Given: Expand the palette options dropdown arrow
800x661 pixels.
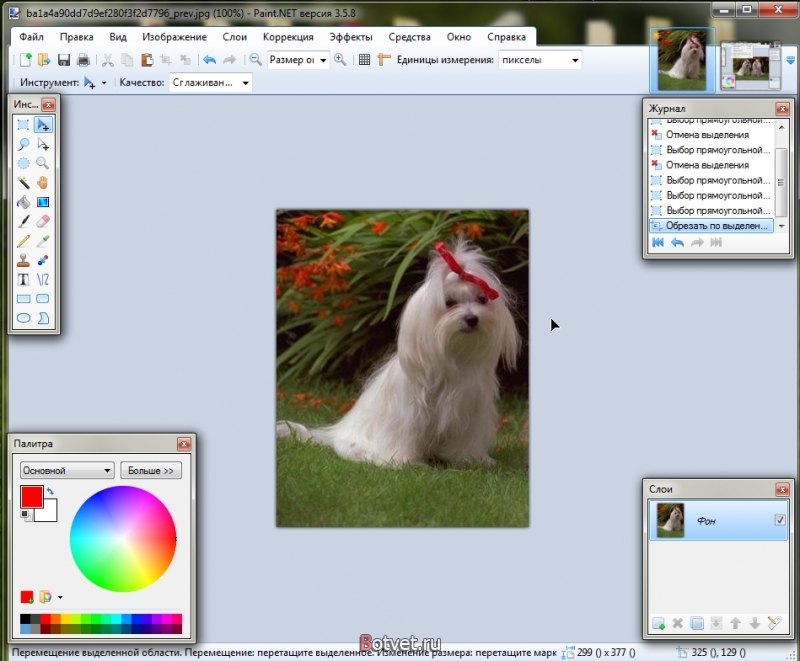Looking at the screenshot, I should (60, 597).
